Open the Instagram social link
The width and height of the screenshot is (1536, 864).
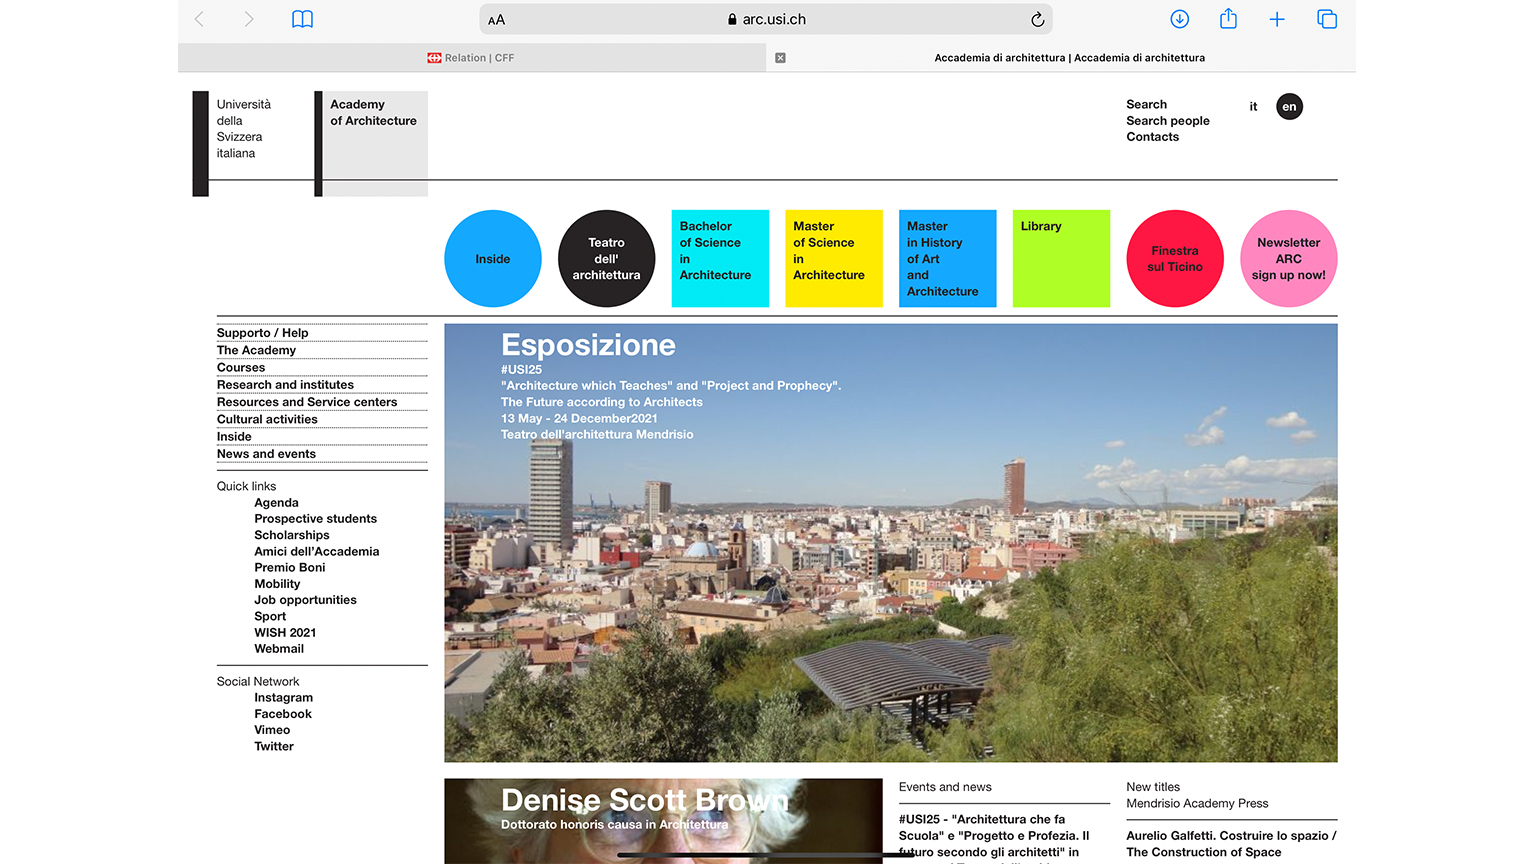[x=283, y=698]
